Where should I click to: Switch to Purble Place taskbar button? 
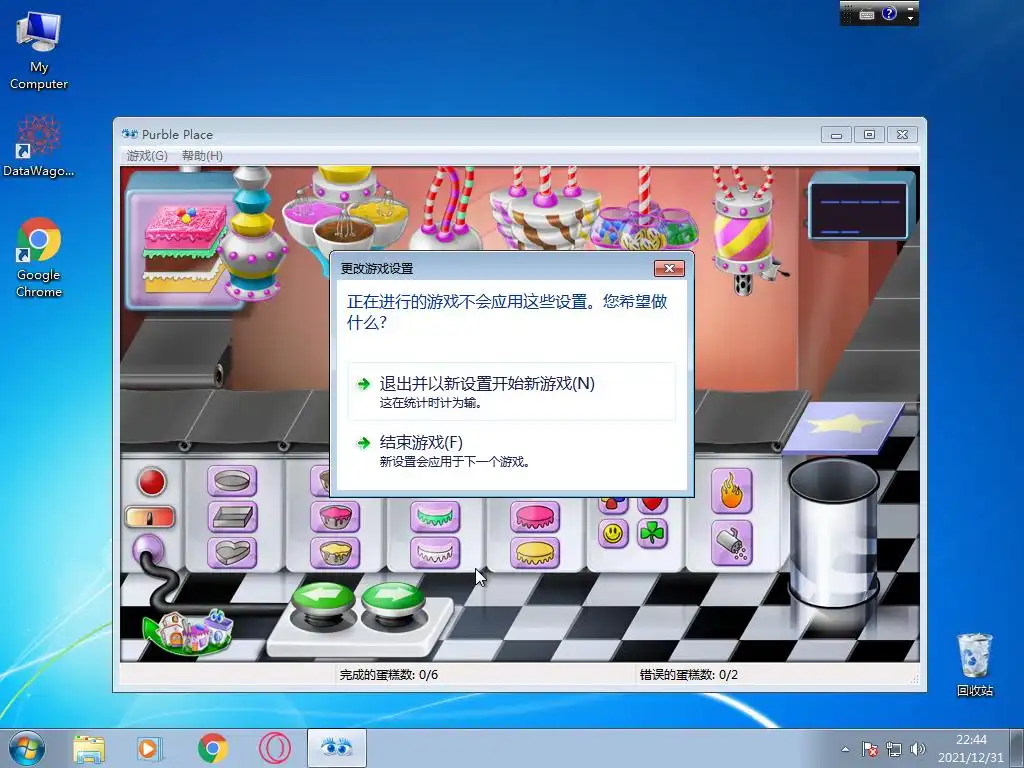(336, 748)
